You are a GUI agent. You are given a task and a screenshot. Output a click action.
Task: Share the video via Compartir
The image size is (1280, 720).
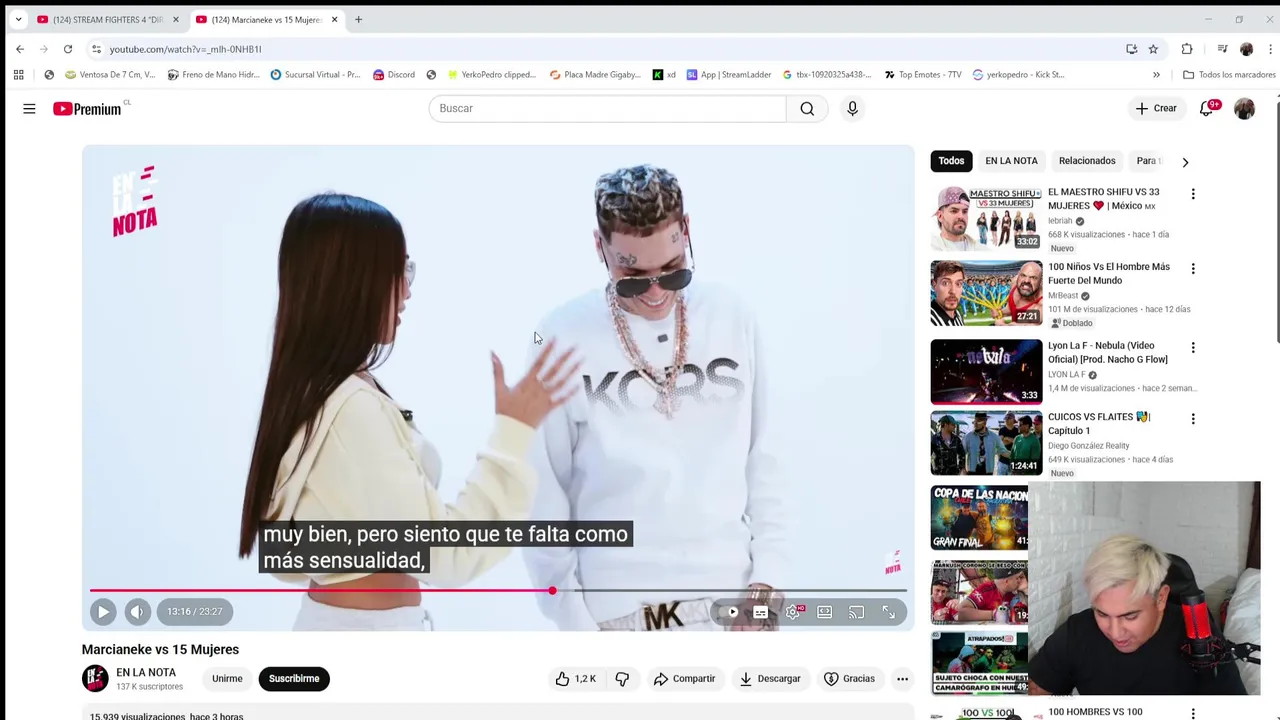tap(685, 679)
